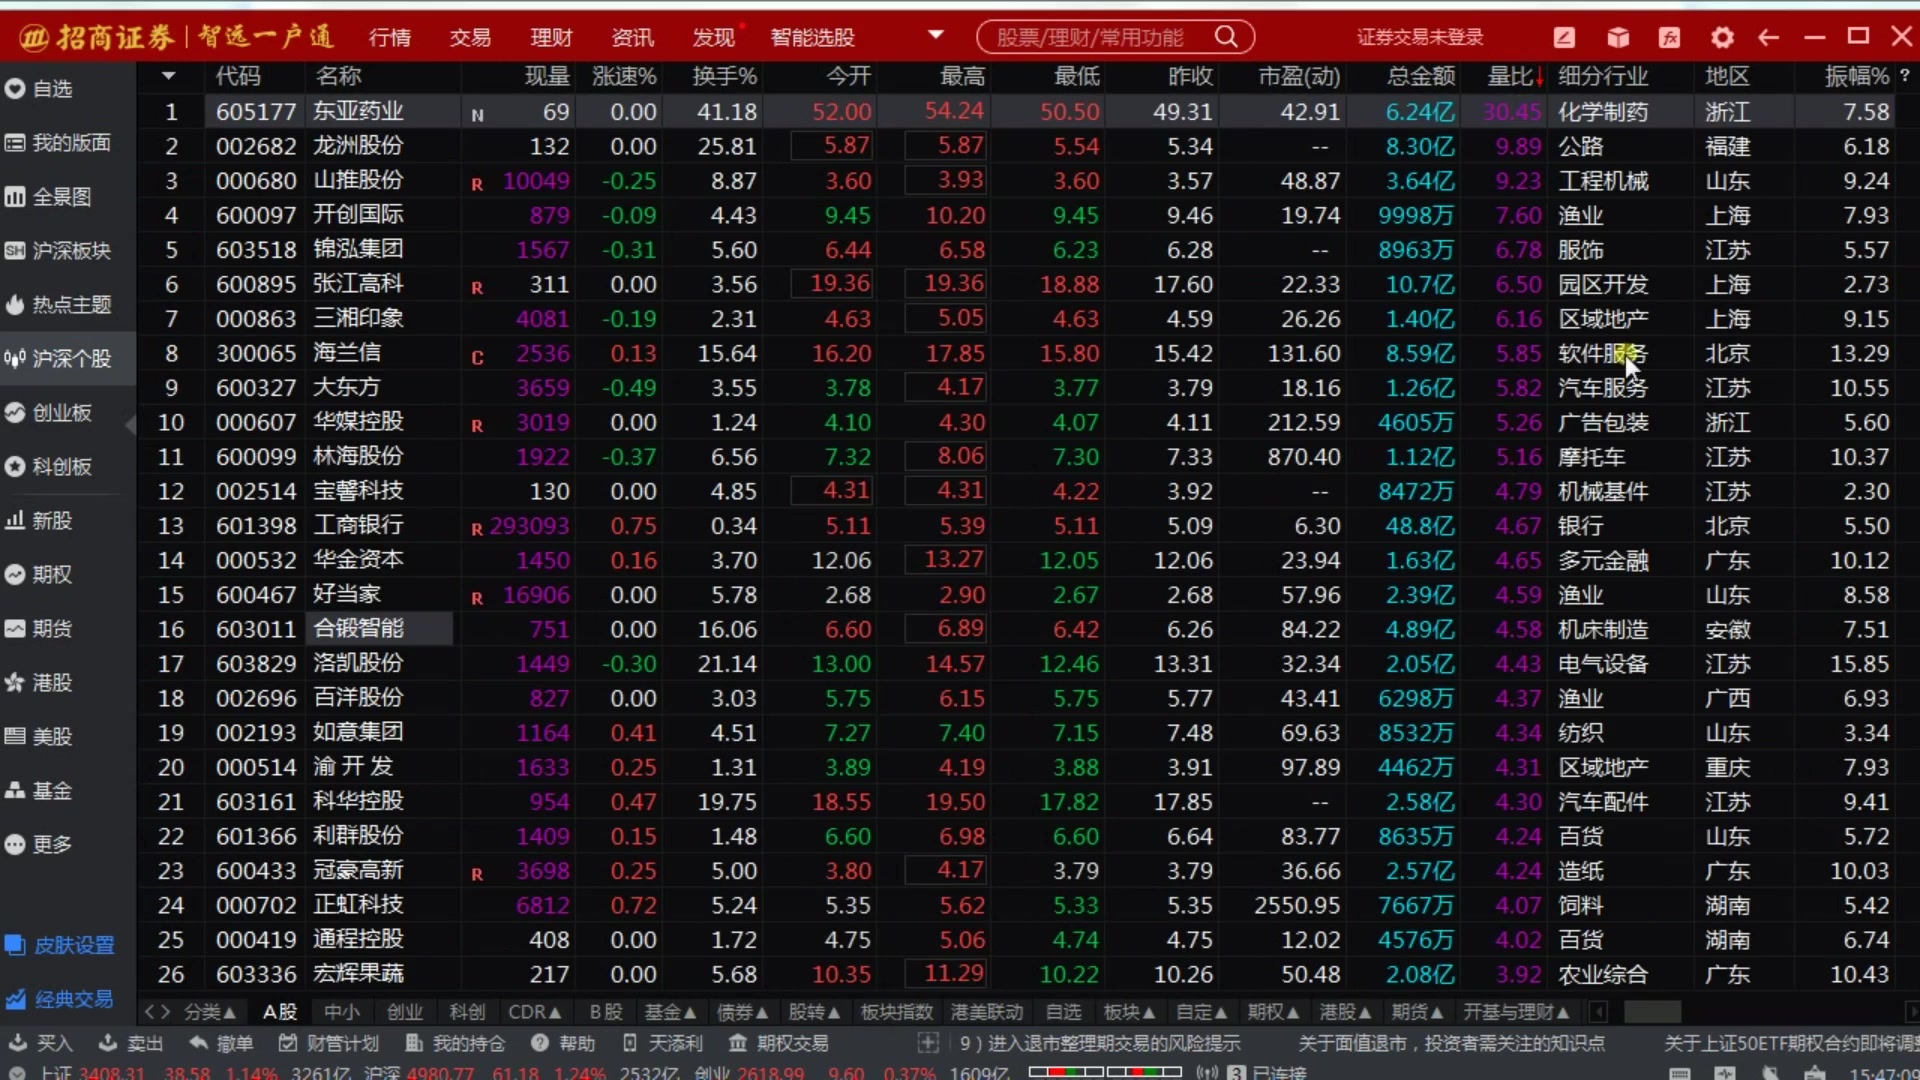The image size is (1920, 1080).
Task: Expand the 板块▲ tab menu
Action: [x=1130, y=1012]
